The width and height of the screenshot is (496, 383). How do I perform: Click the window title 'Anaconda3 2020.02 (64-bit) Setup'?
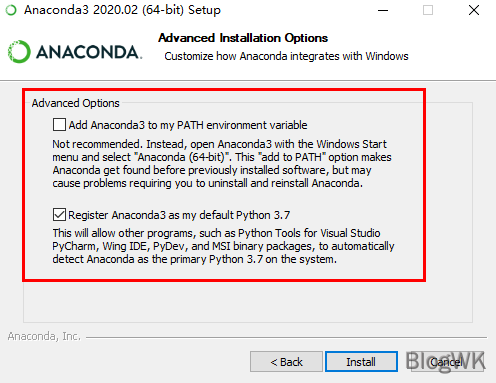(122, 10)
